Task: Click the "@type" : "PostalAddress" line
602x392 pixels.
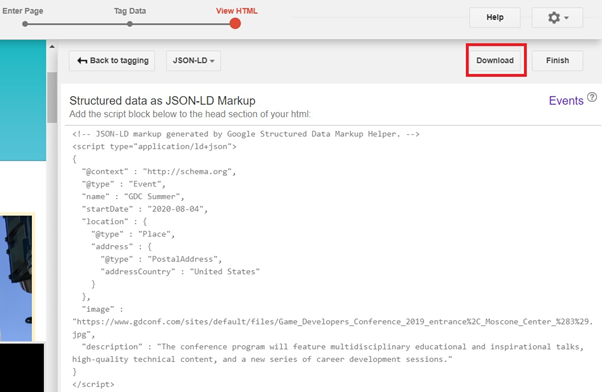Action: pyautogui.click(x=161, y=259)
